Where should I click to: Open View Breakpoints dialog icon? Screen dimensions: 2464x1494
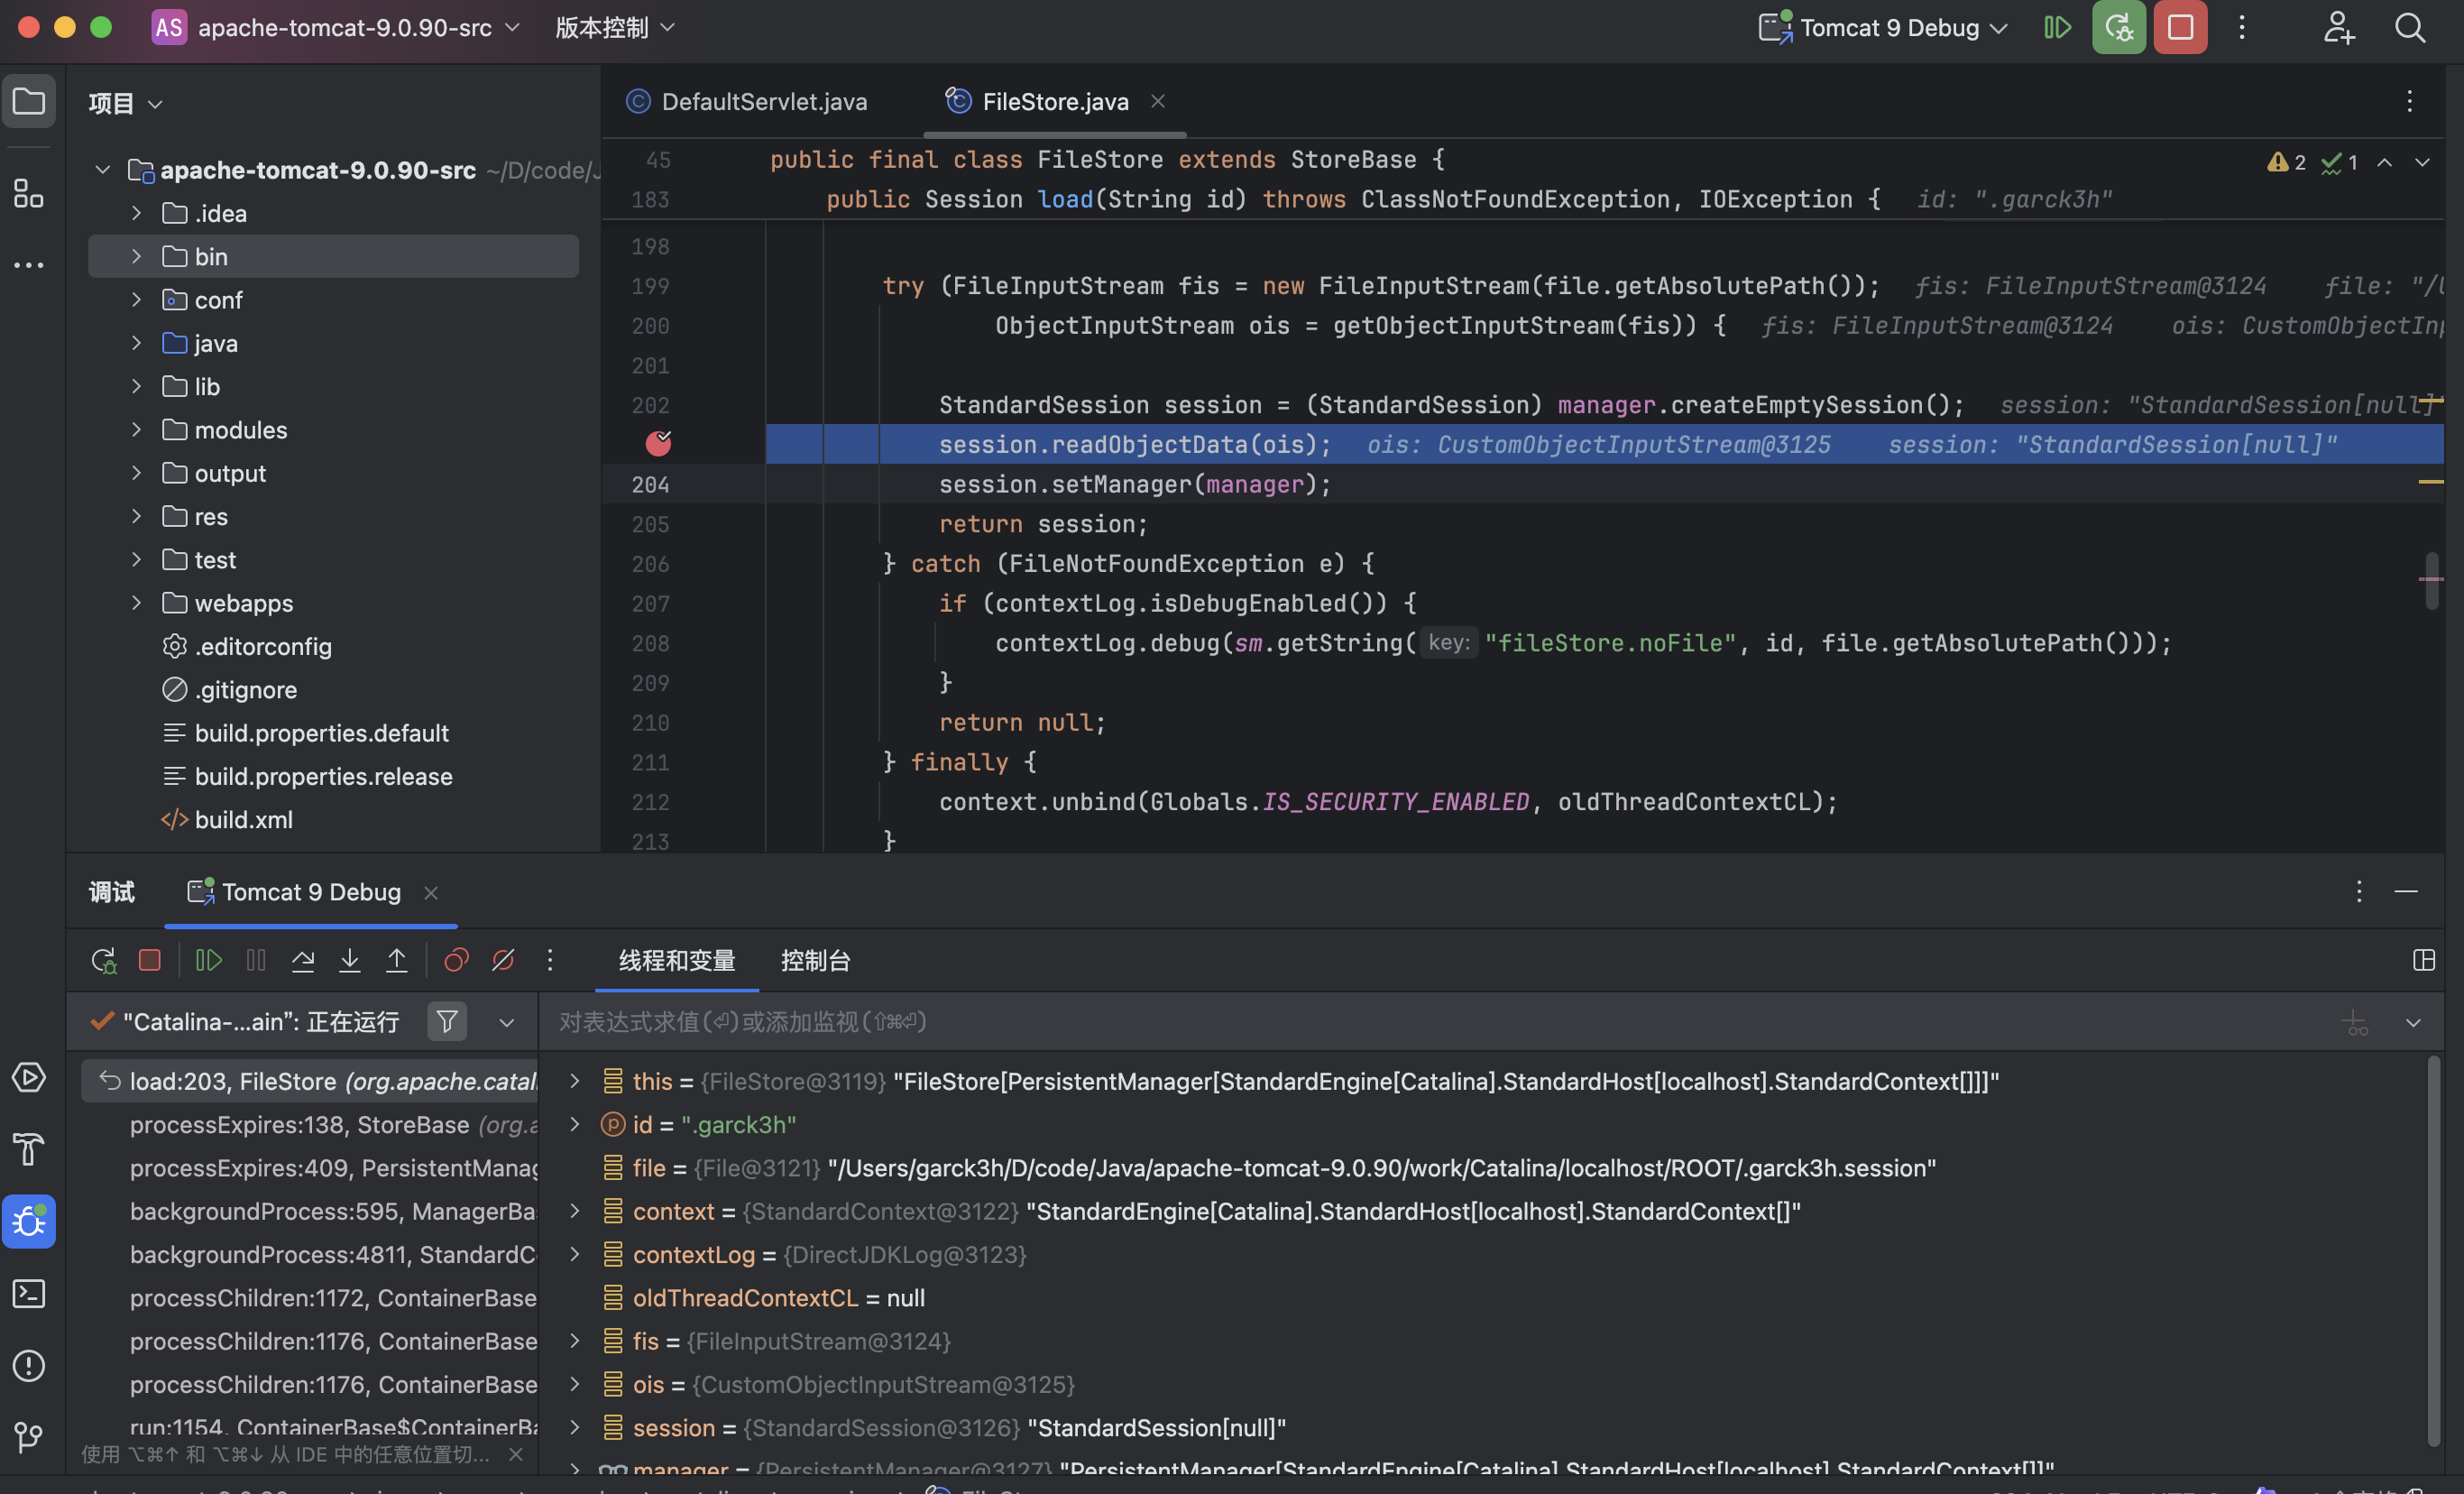456,961
